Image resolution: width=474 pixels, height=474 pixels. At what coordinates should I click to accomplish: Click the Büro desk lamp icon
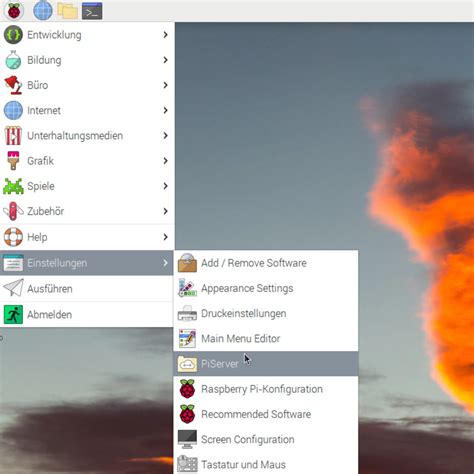tap(13, 85)
